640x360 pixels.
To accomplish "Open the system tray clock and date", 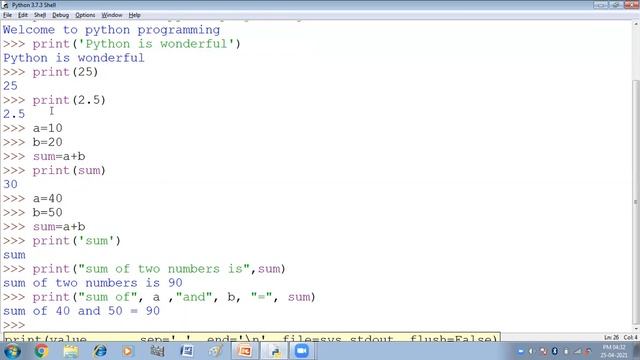I will [x=614, y=351].
